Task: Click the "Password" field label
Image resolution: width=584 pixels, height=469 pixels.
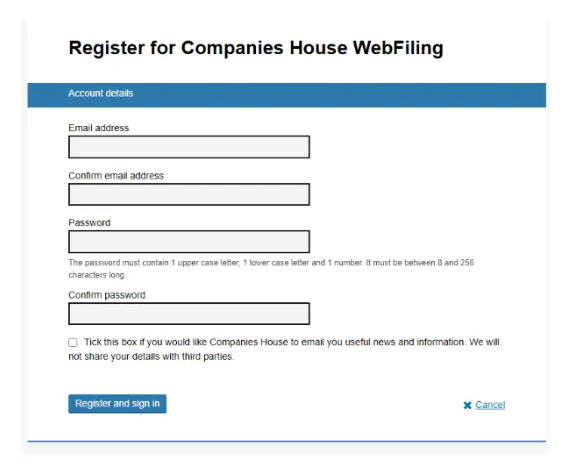Action: click(x=89, y=223)
